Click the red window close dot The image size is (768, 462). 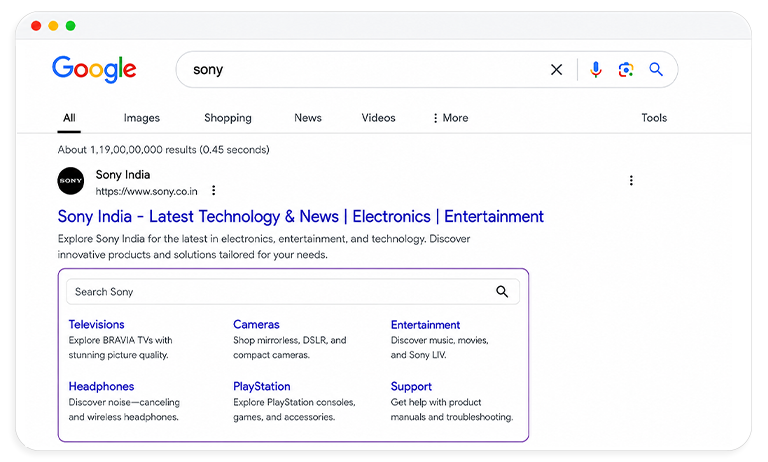(36, 25)
